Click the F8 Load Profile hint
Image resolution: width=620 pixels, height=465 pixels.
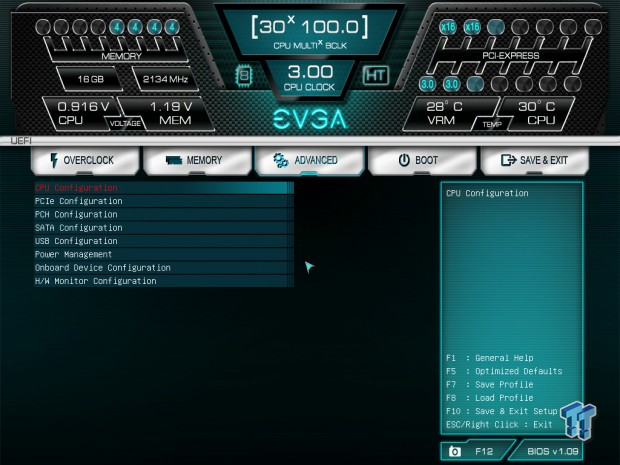click(490, 398)
